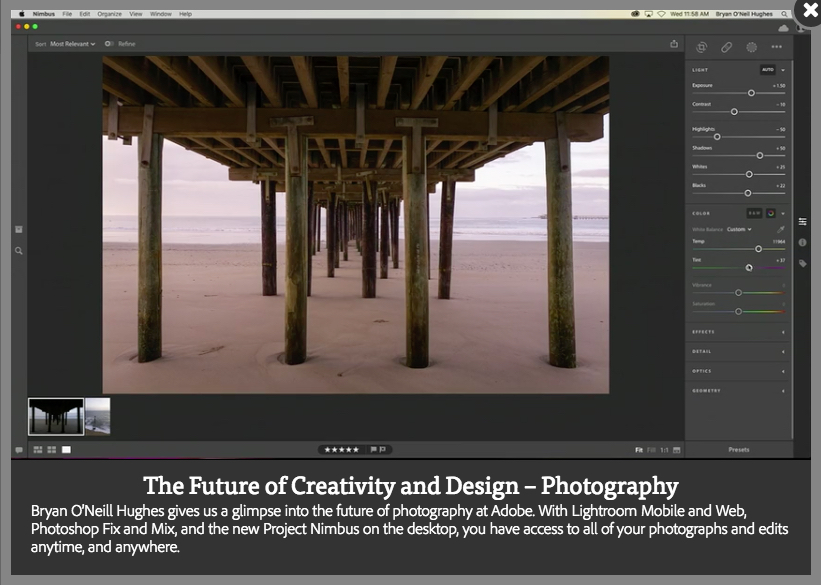Image resolution: width=821 pixels, height=585 pixels.
Task: Click the Shadows slider handle
Action: (760, 156)
